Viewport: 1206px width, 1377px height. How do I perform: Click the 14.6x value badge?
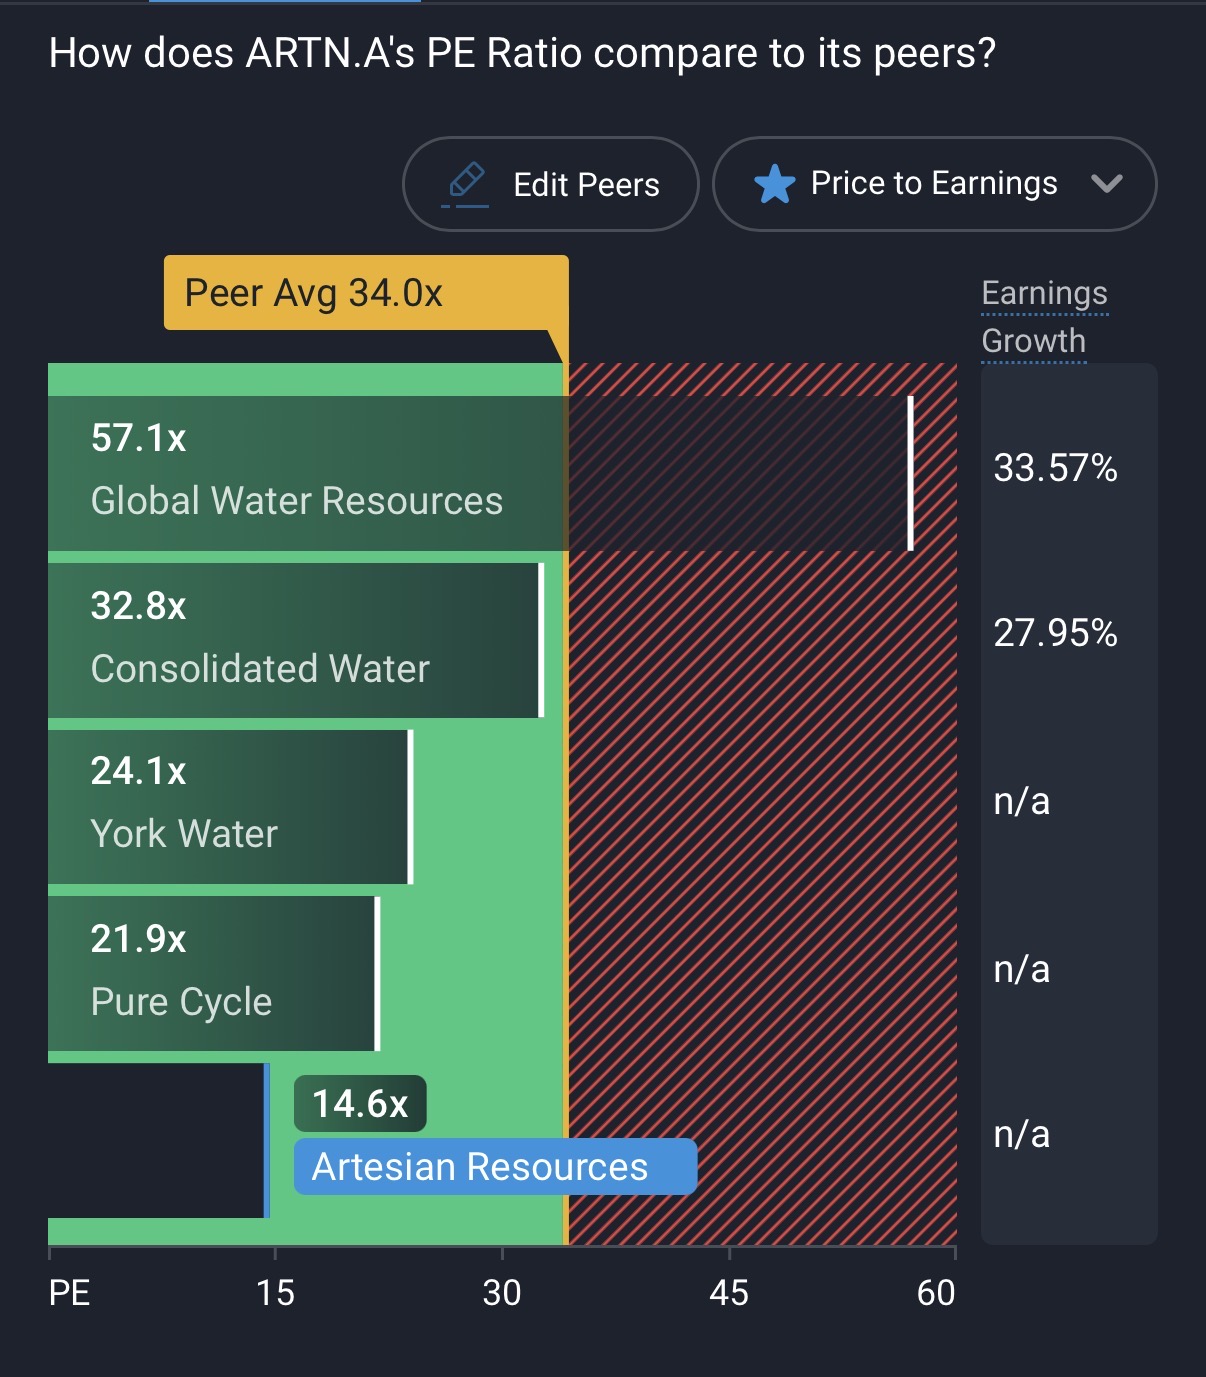pyautogui.click(x=360, y=1104)
